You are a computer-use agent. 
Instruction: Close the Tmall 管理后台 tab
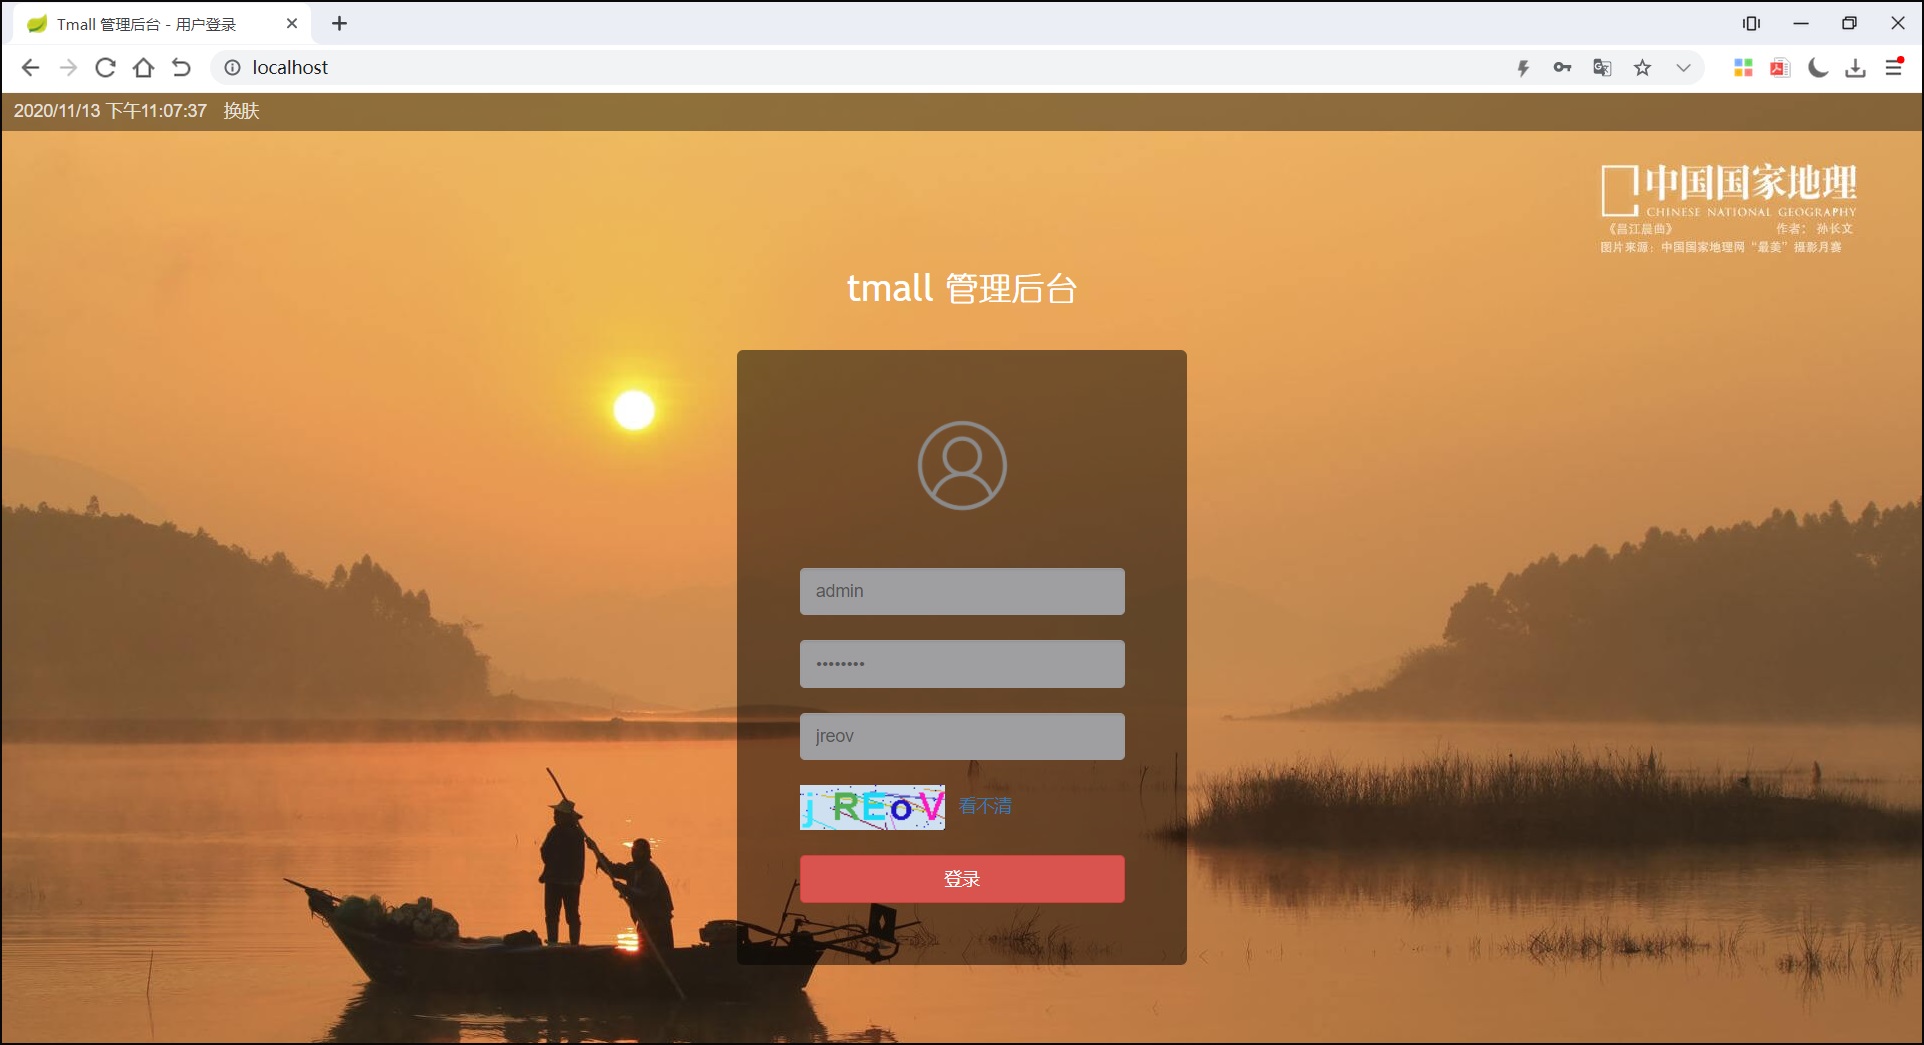(x=292, y=23)
